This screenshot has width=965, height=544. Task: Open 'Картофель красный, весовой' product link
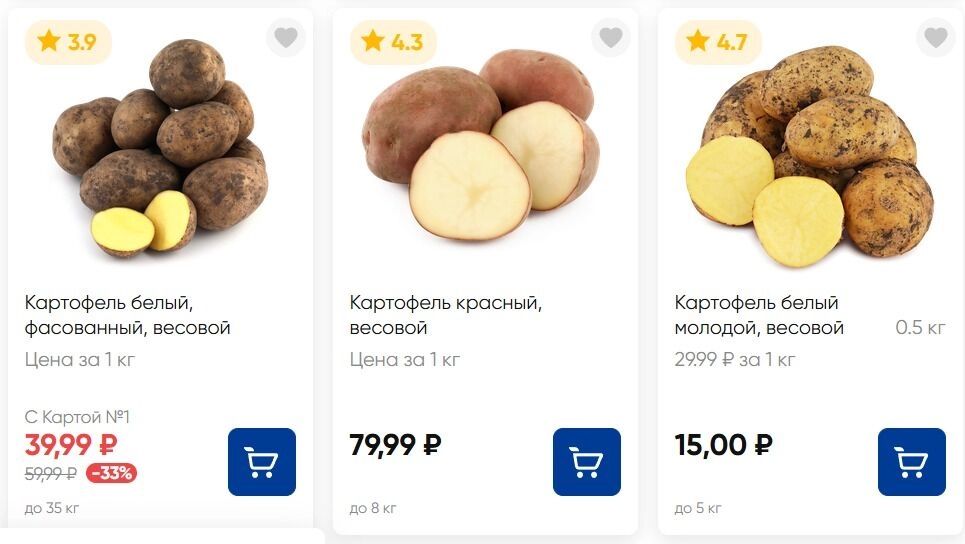pyautogui.click(x=445, y=315)
